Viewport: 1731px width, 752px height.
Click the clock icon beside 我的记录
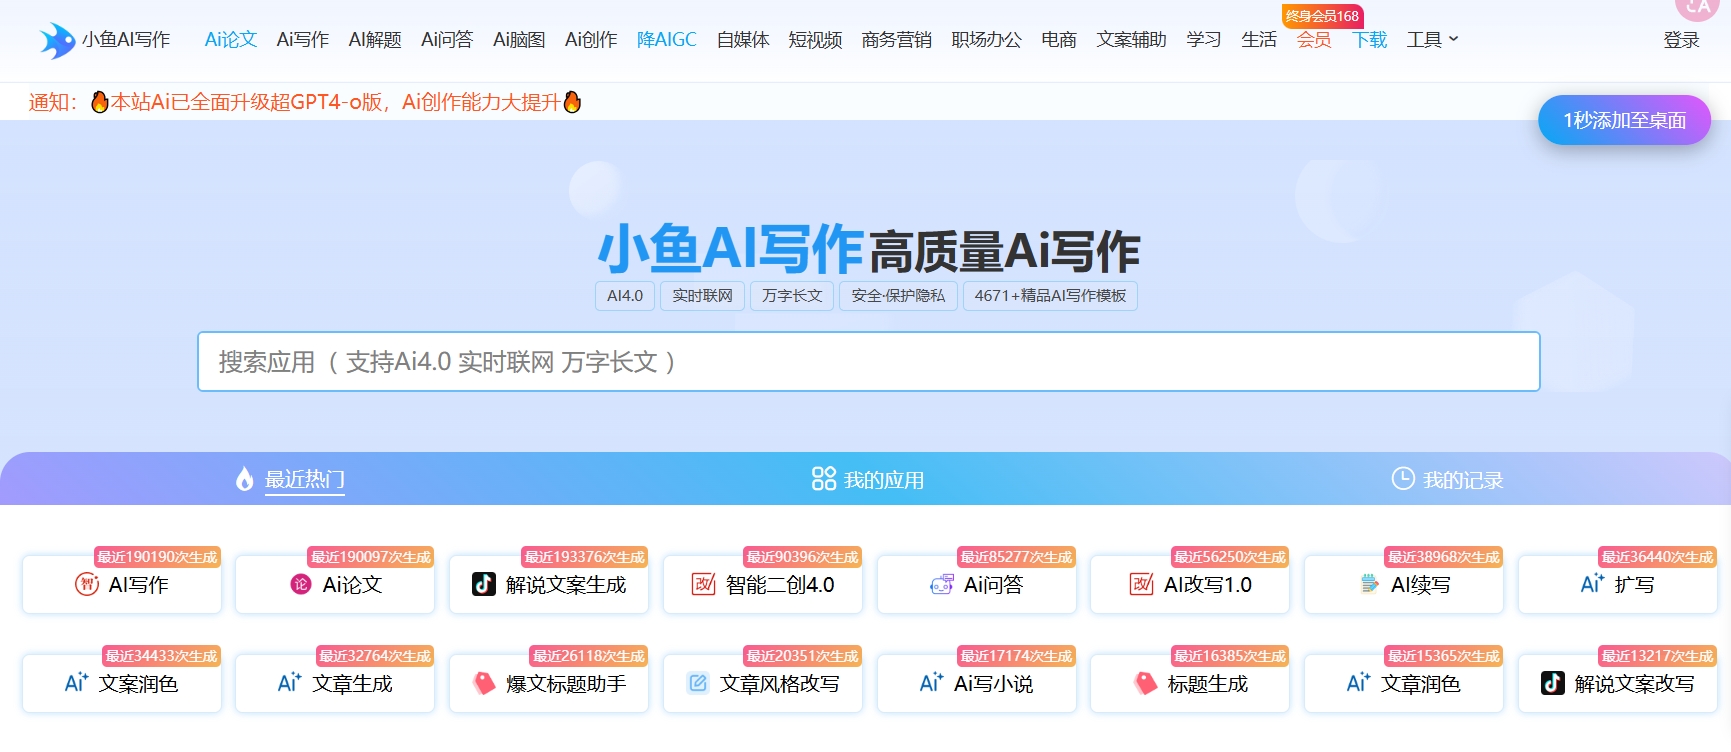tap(1403, 479)
